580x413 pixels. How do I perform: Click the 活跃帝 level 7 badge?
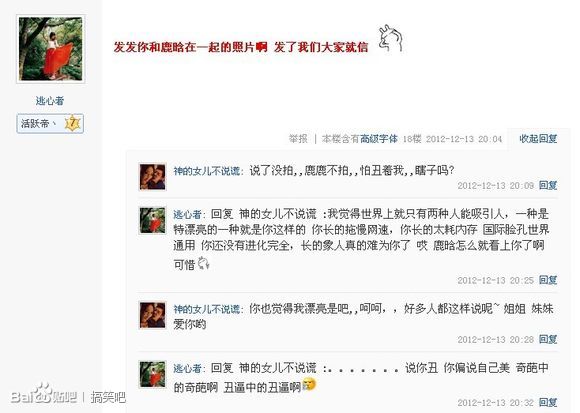(x=50, y=123)
